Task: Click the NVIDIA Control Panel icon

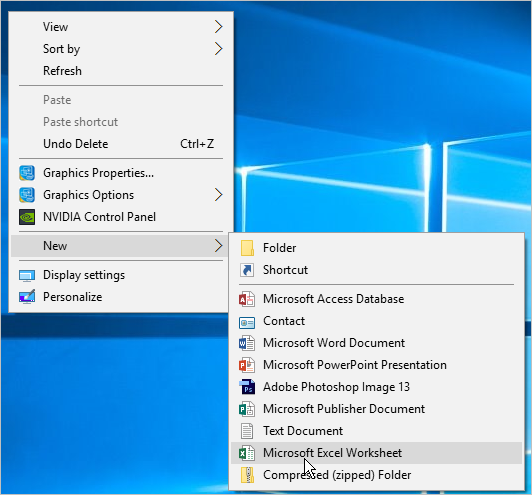Action: click(x=27, y=217)
